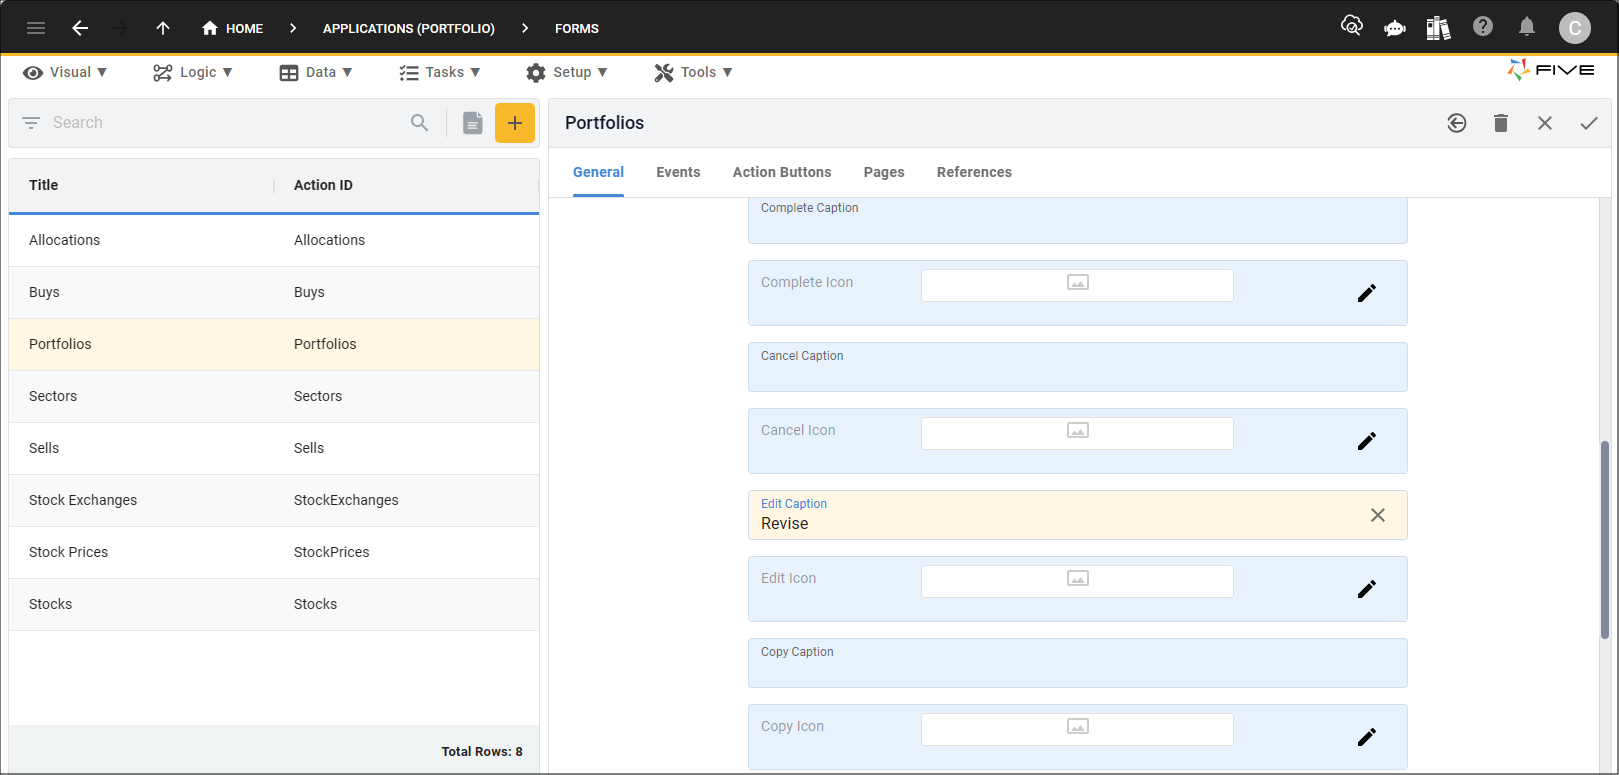
Task: Select the Portfolios row
Action: (274, 344)
